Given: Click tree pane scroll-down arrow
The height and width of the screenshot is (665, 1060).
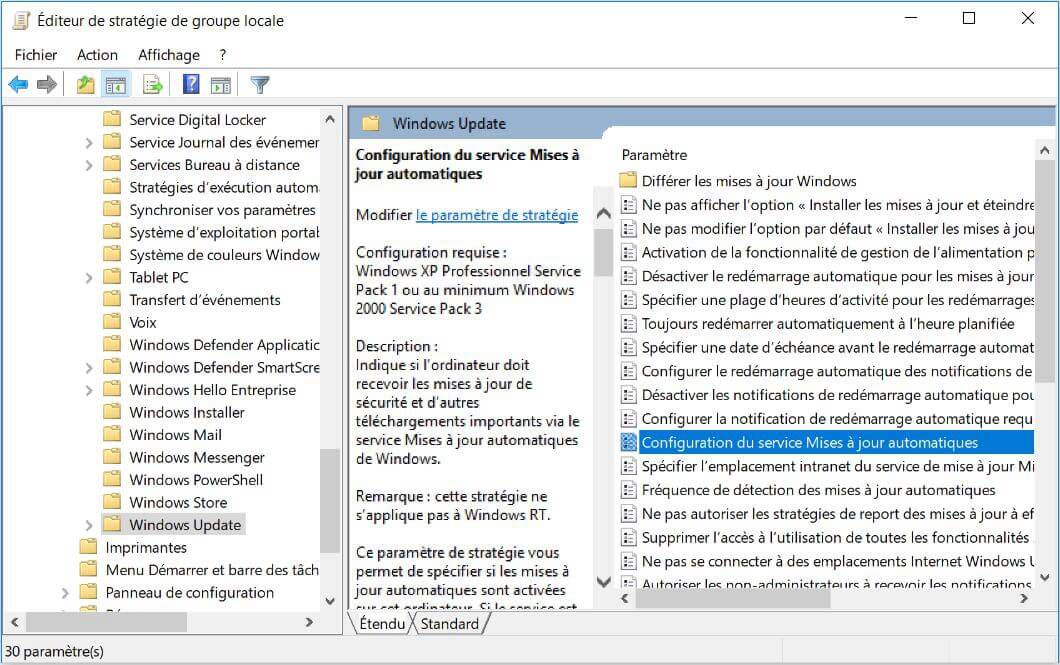Looking at the screenshot, I should tap(330, 600).
